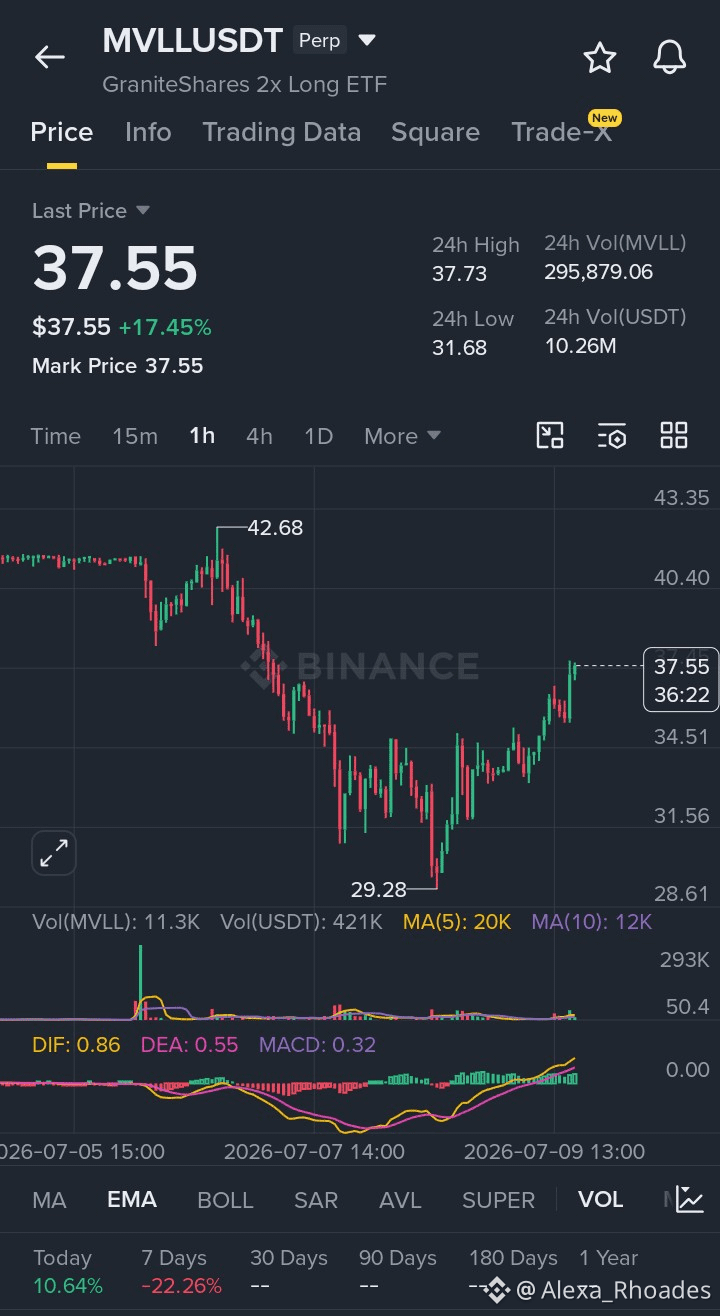This screenshot has height=1316, width=720.
Task: Open chart settings icon beside grid icon
Action: [x=612, y=435]
